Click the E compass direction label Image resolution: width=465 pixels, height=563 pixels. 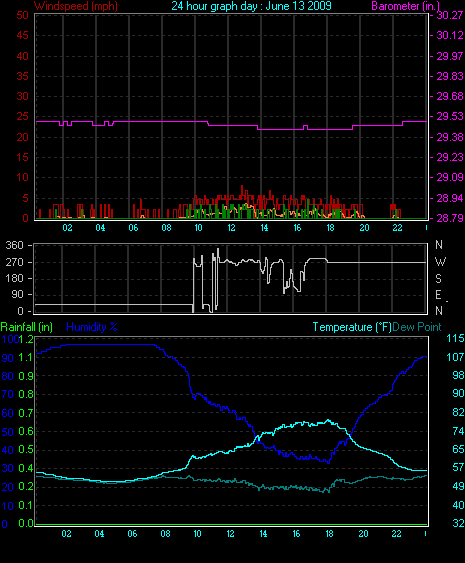point(438,295)
